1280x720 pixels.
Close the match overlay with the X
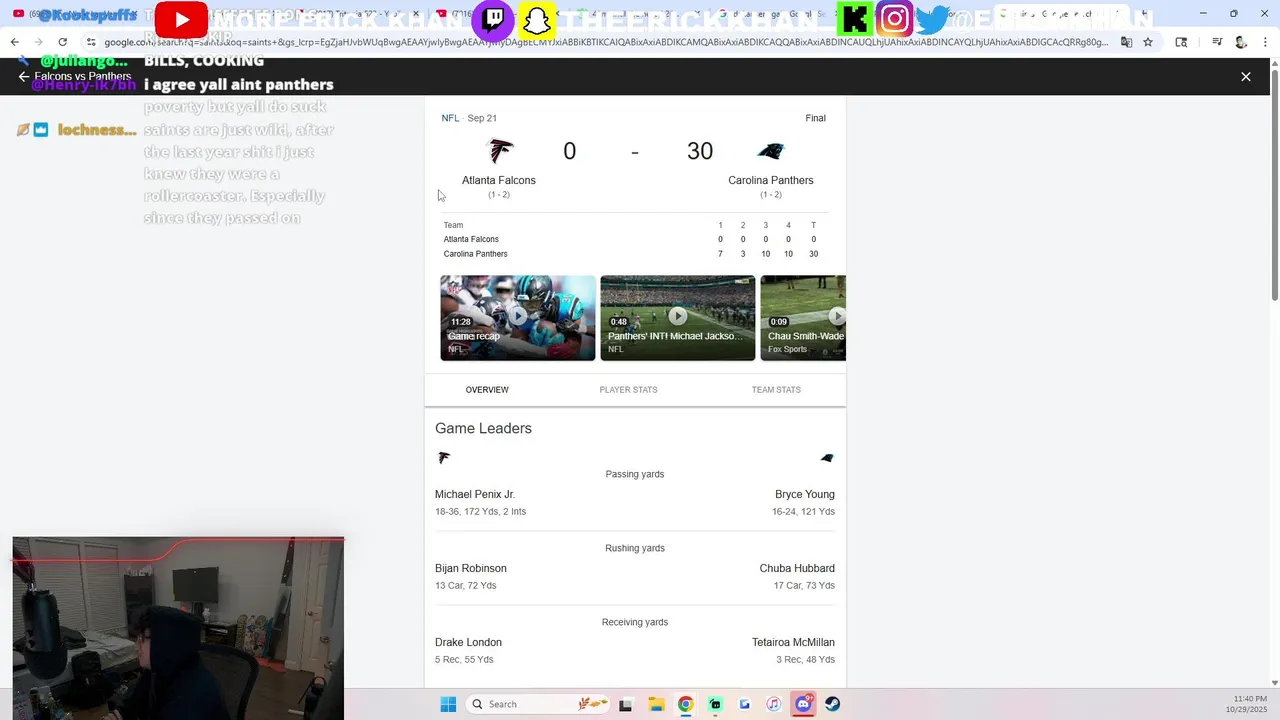[1246, 76]
